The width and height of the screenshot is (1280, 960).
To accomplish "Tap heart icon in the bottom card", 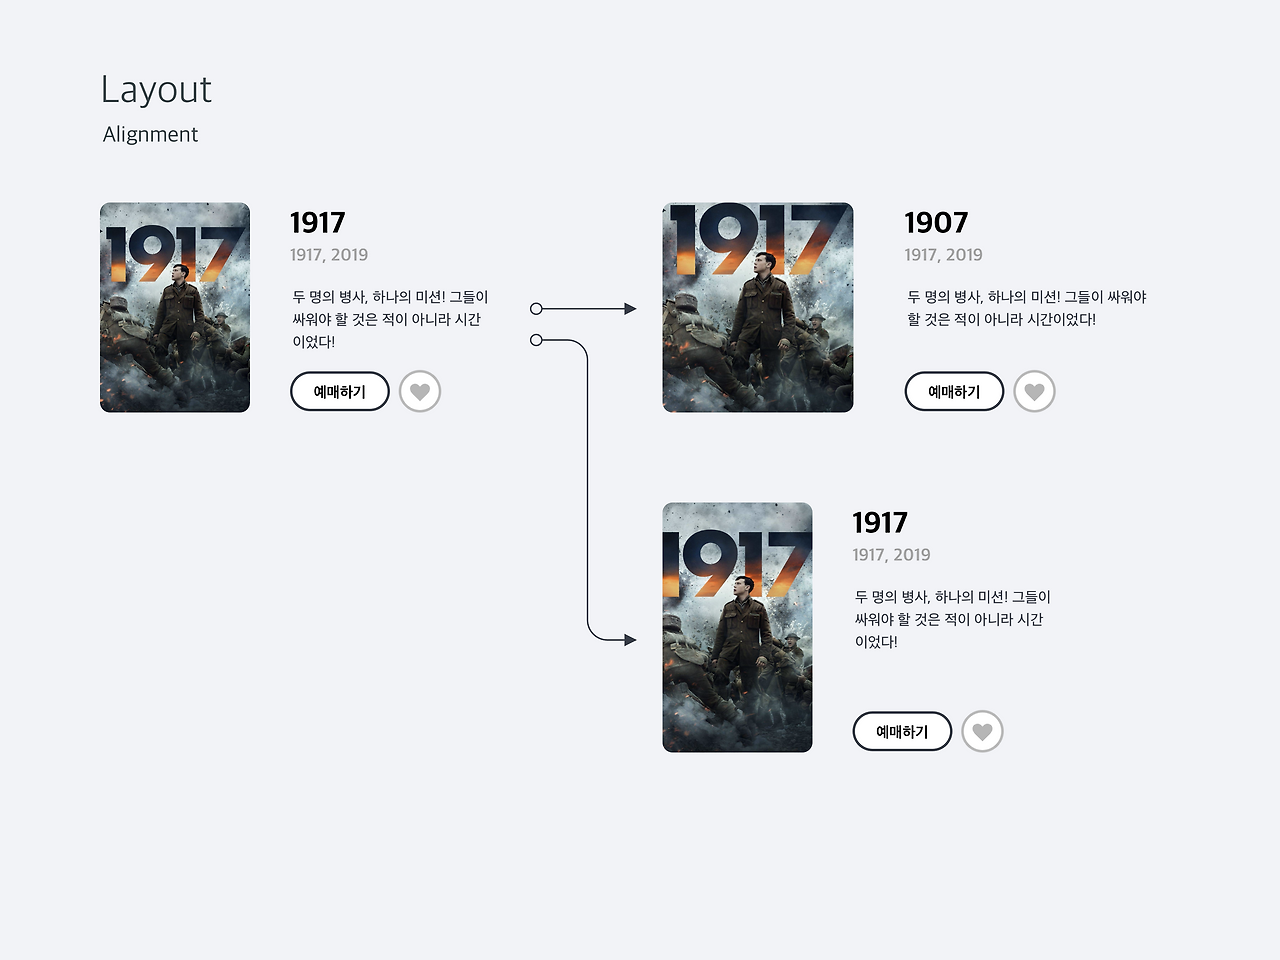I will pyautogui.click(x=982, y=731).
